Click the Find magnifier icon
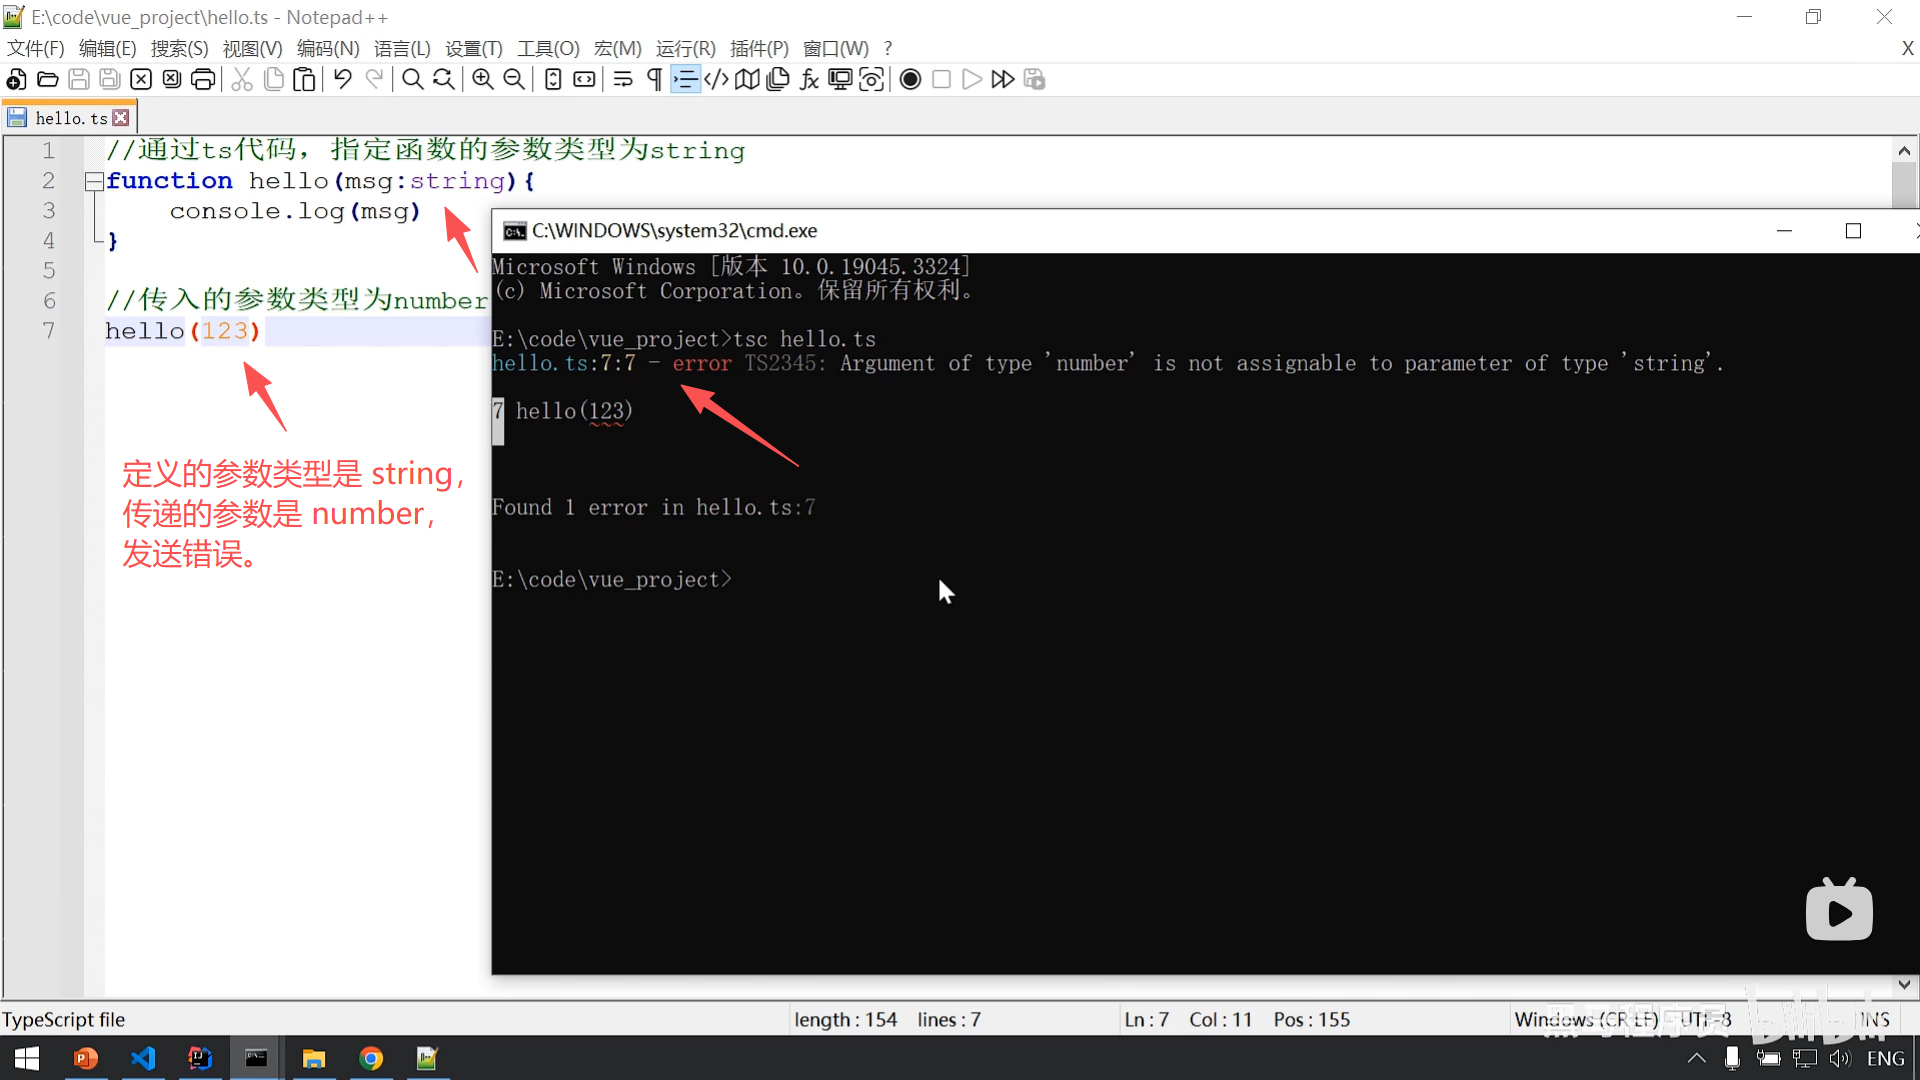This screenshot has height=1080, width=1920. (412, 80)
